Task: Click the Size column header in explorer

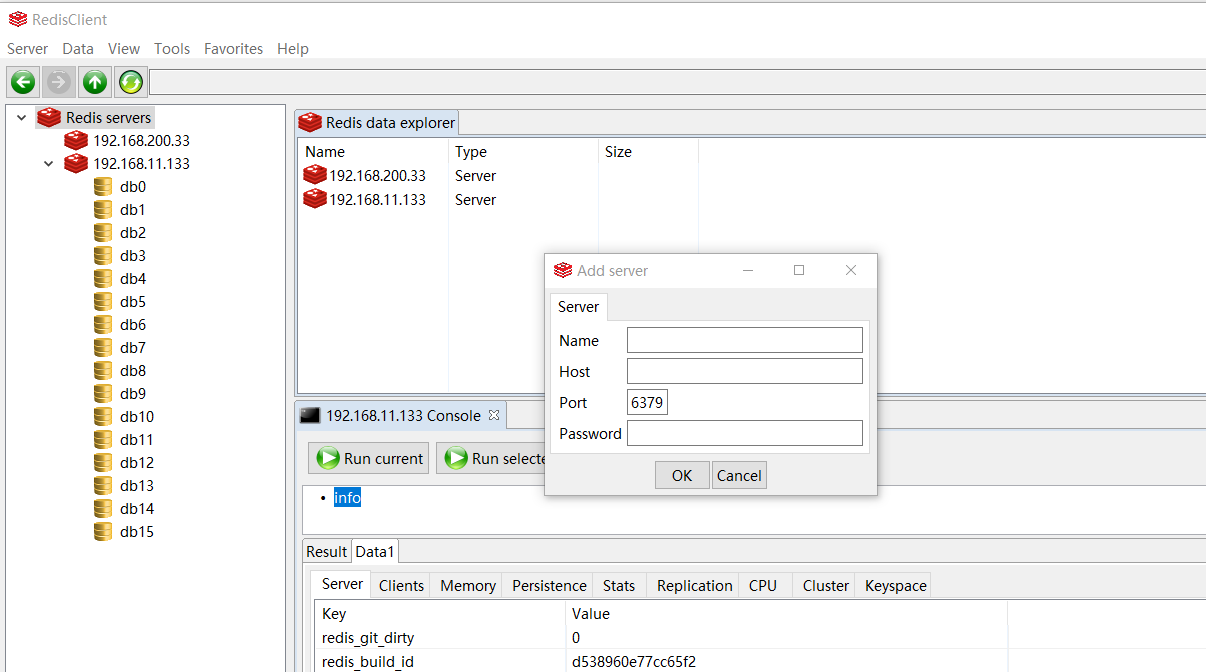Action: pyautogui.click(x=648, y=152)
